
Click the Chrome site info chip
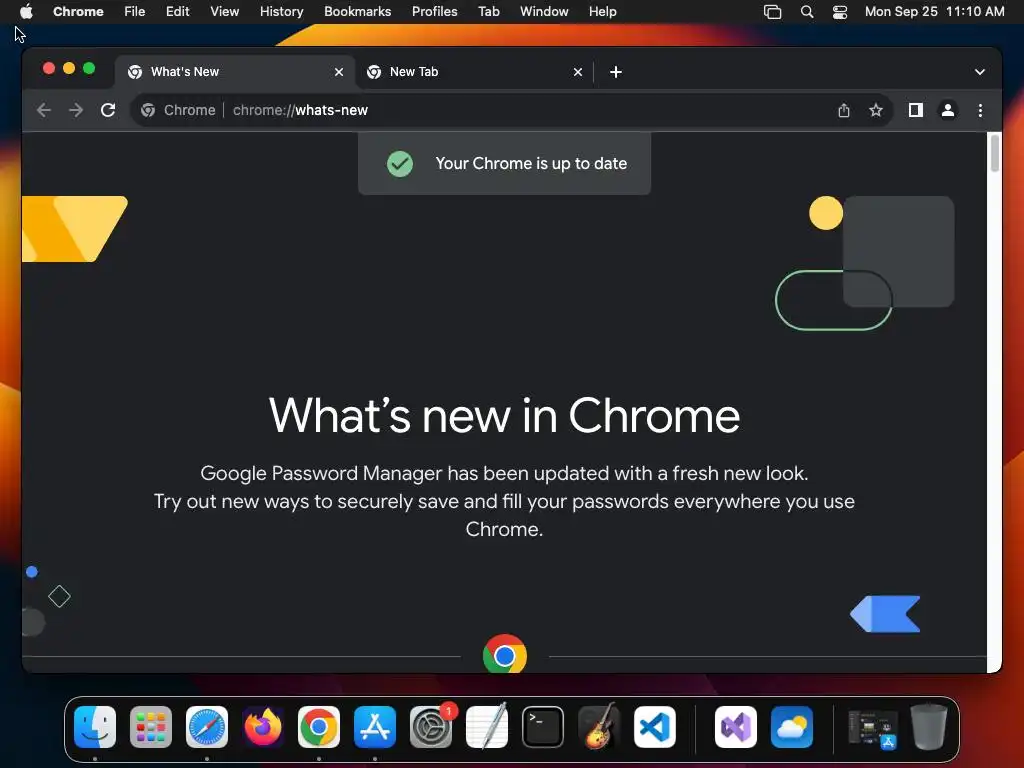178,110
